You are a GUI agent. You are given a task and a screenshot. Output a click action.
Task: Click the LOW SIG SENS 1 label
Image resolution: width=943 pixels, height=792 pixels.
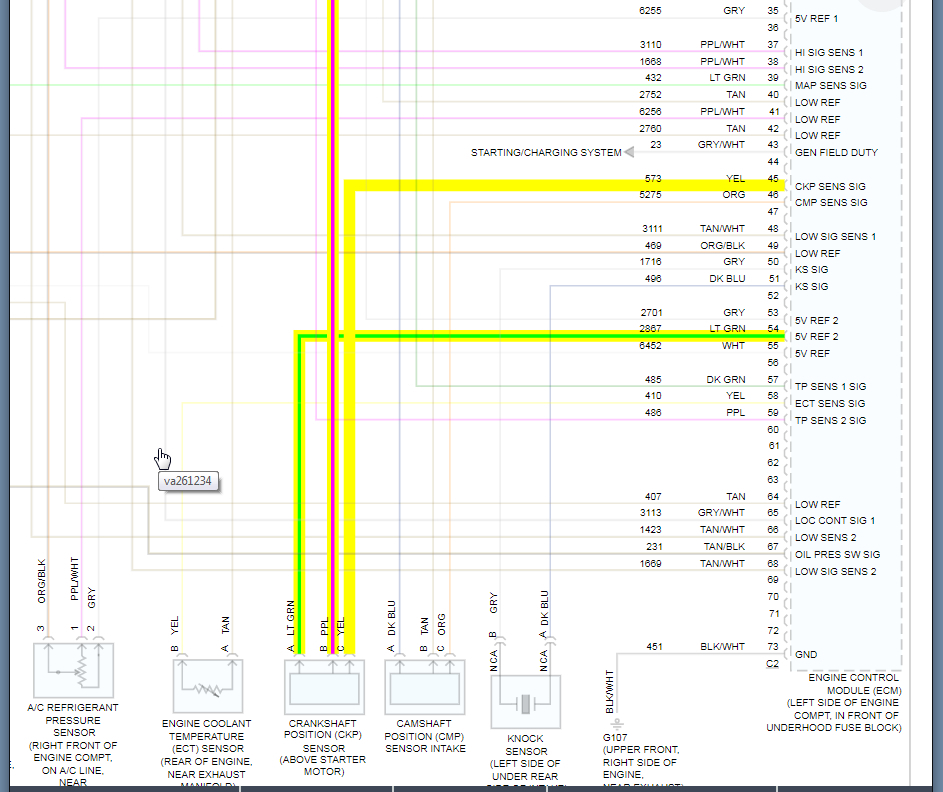835,237
